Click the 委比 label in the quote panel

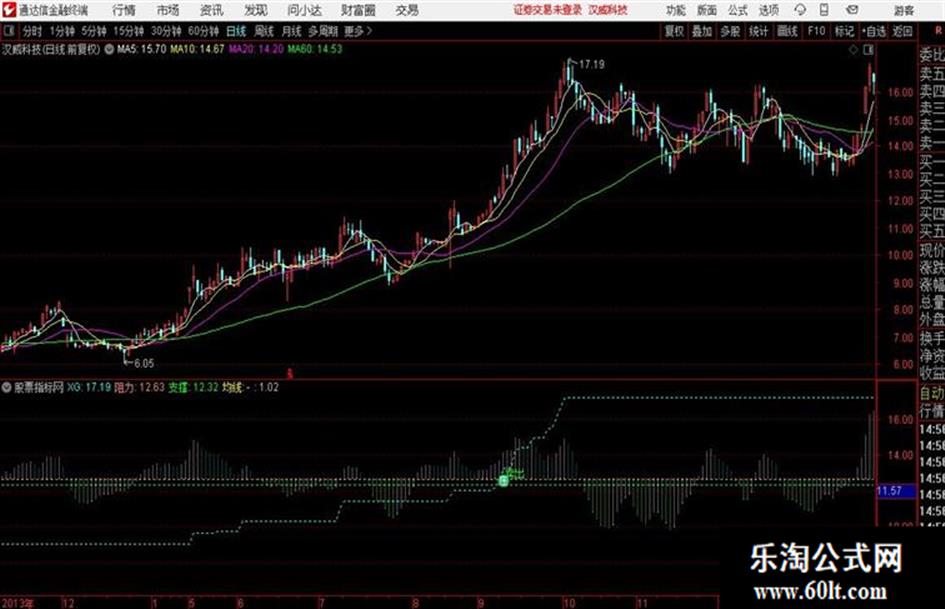click(932, 55)
